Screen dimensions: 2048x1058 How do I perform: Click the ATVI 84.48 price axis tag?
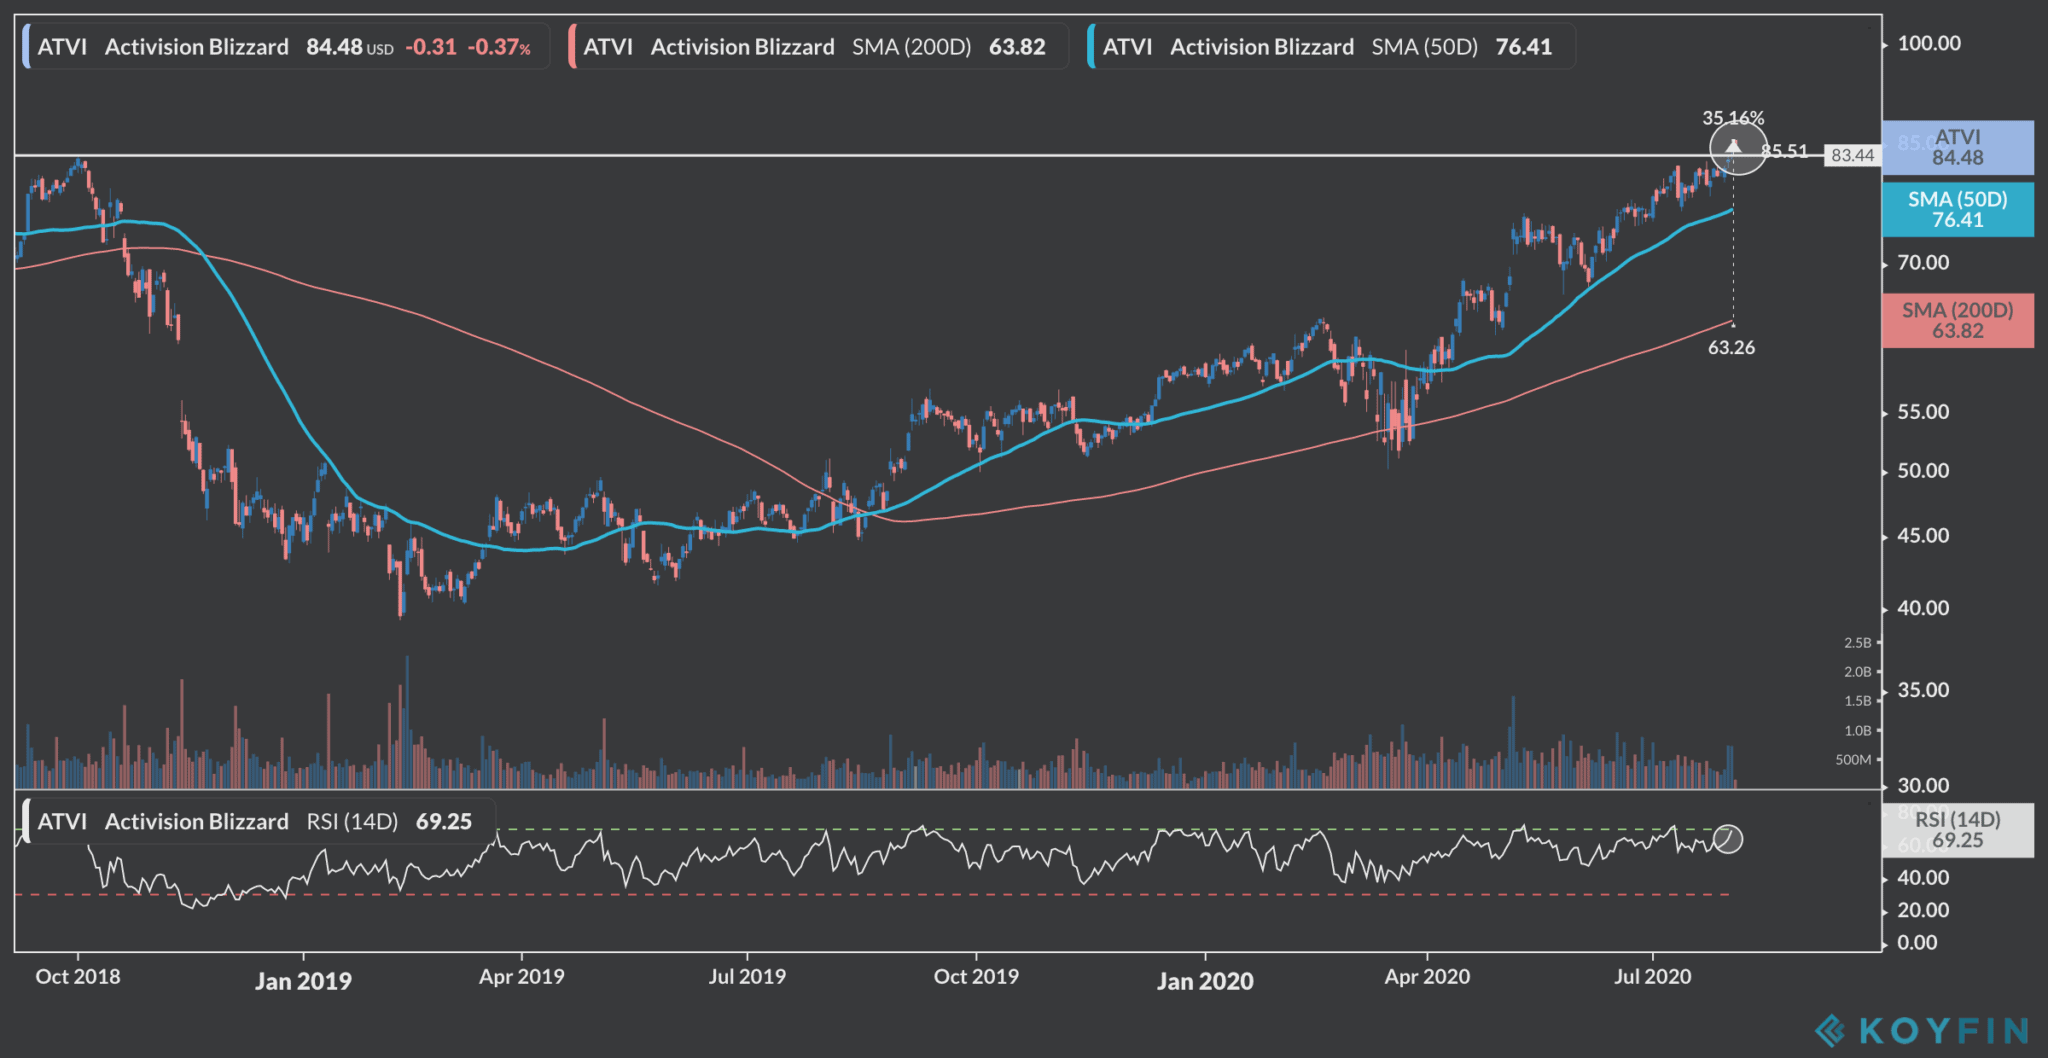tap(1957, 148)
